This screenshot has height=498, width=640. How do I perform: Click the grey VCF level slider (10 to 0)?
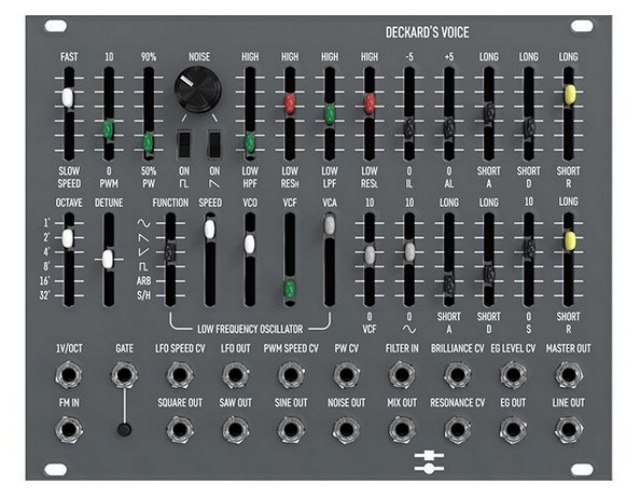tap(369, 254)
